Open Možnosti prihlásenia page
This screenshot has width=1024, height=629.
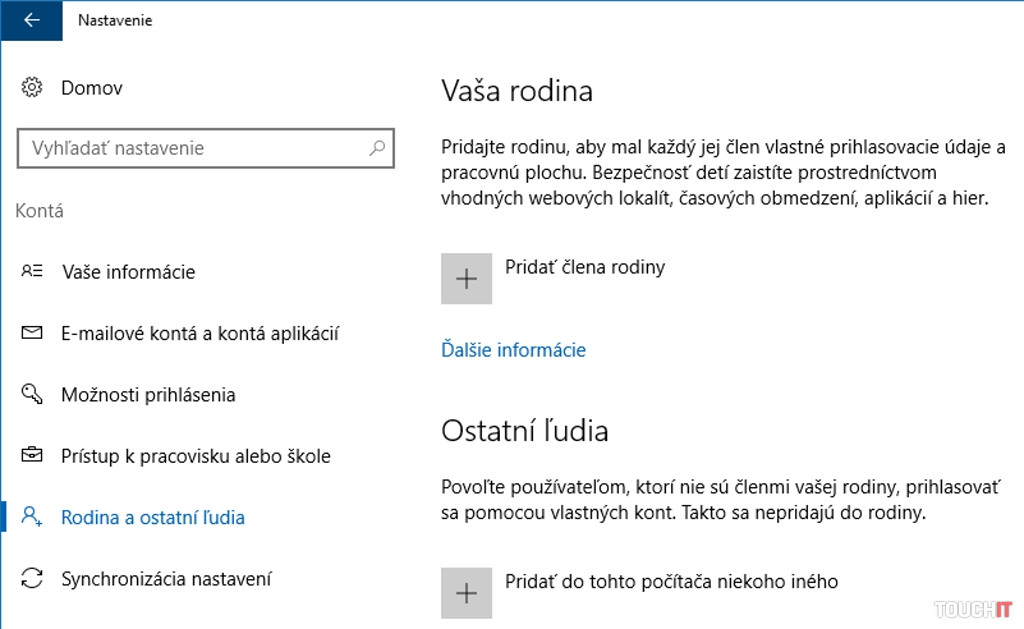[x=148, y=395]
